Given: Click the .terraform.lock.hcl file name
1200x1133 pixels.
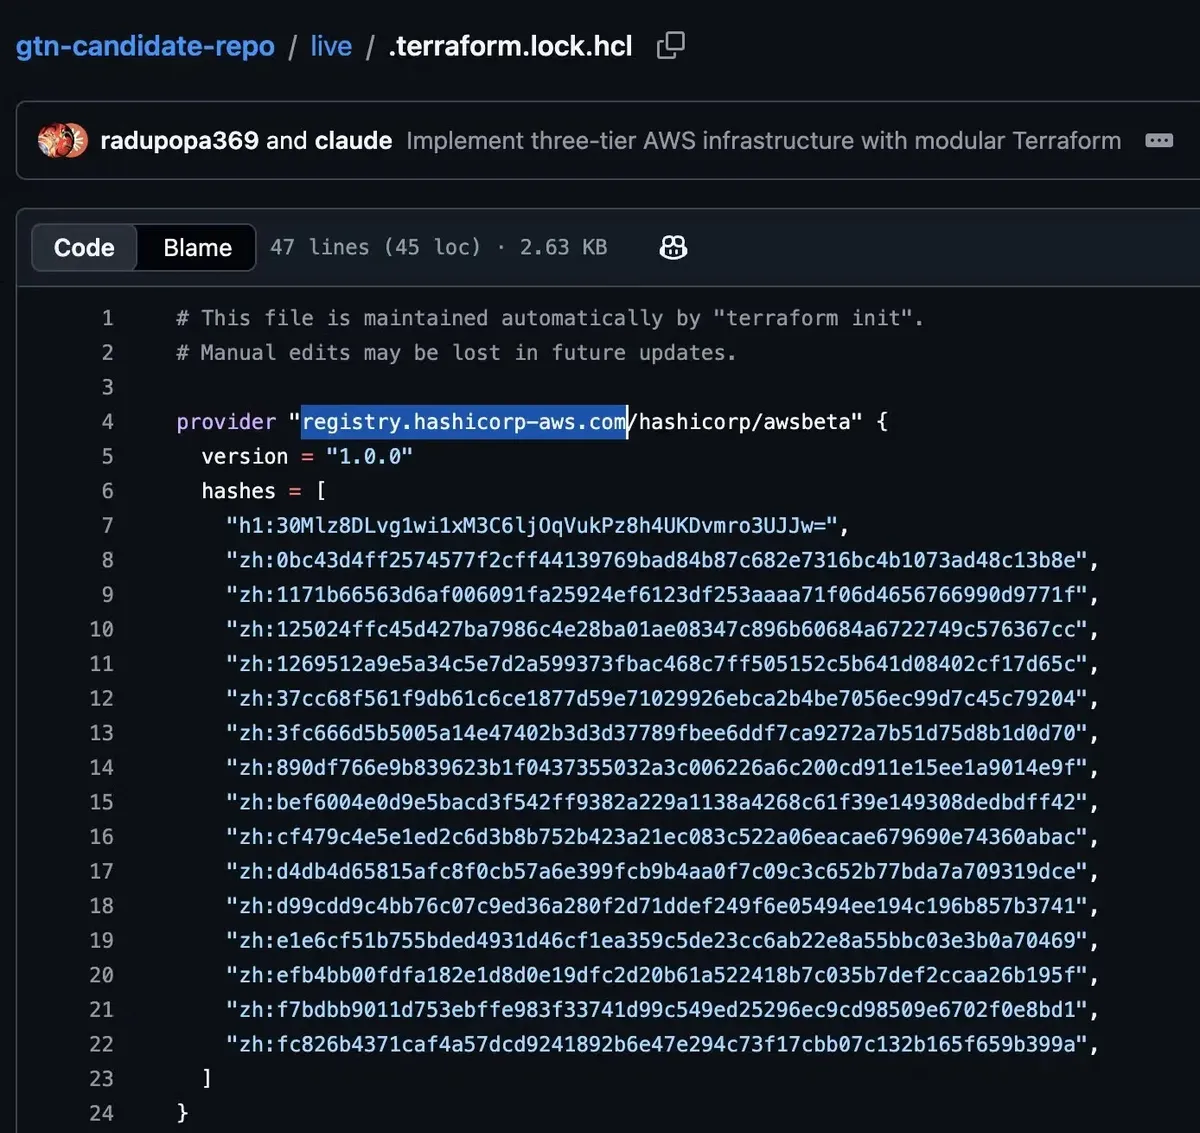Looking at the screenshot, I should click(x=511, y=46).
